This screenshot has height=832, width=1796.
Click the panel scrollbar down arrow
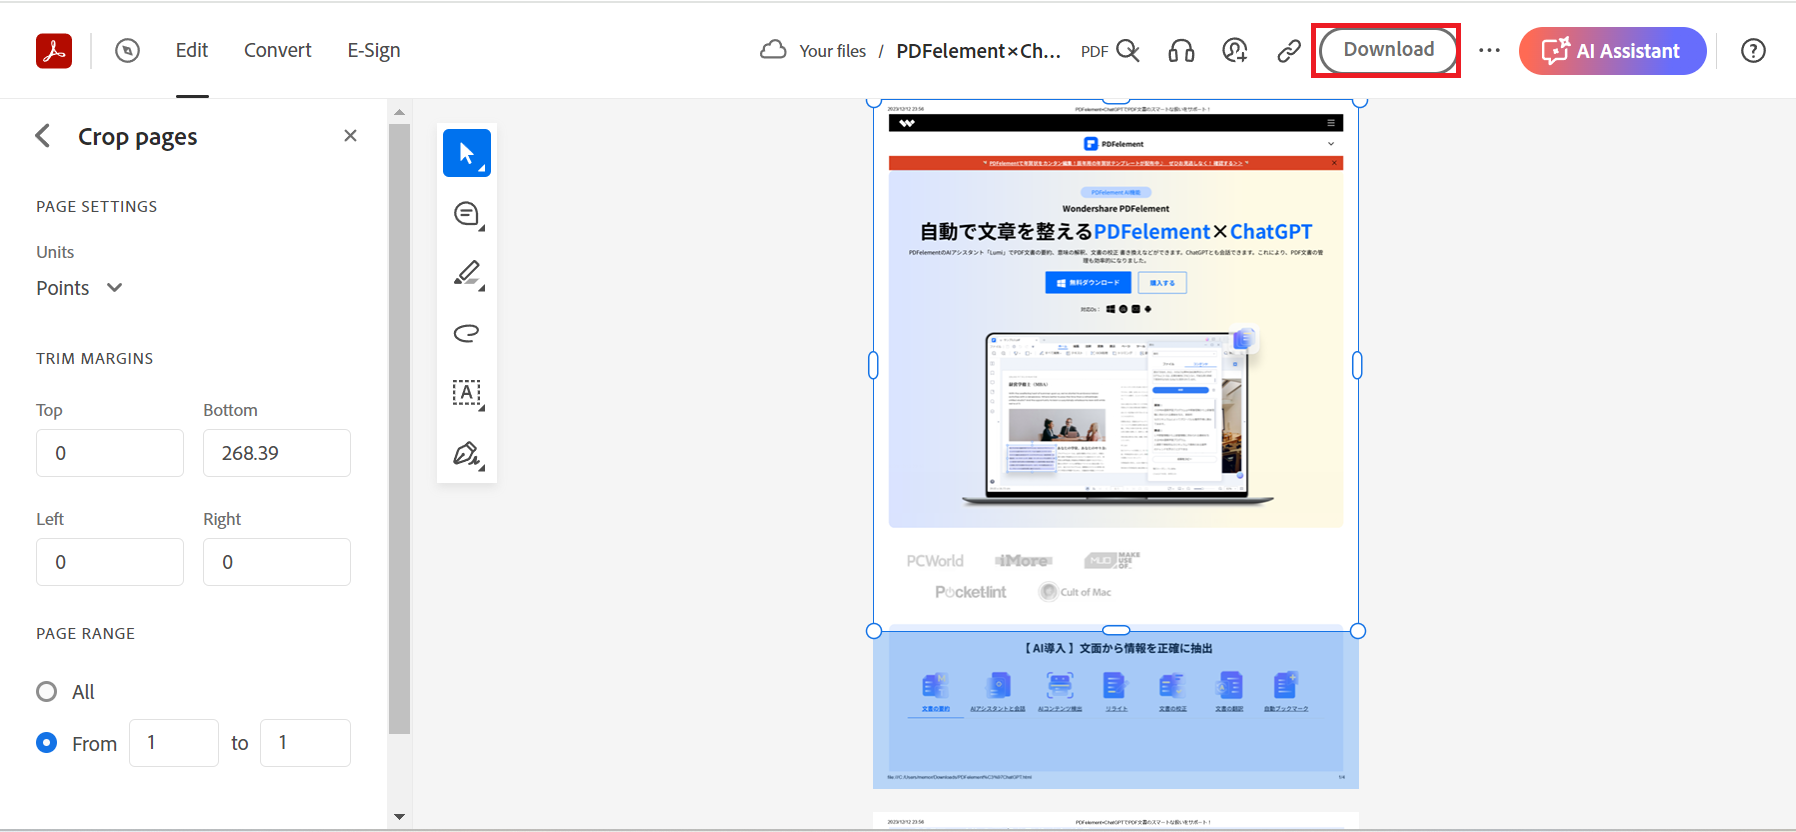click(399, 817)
